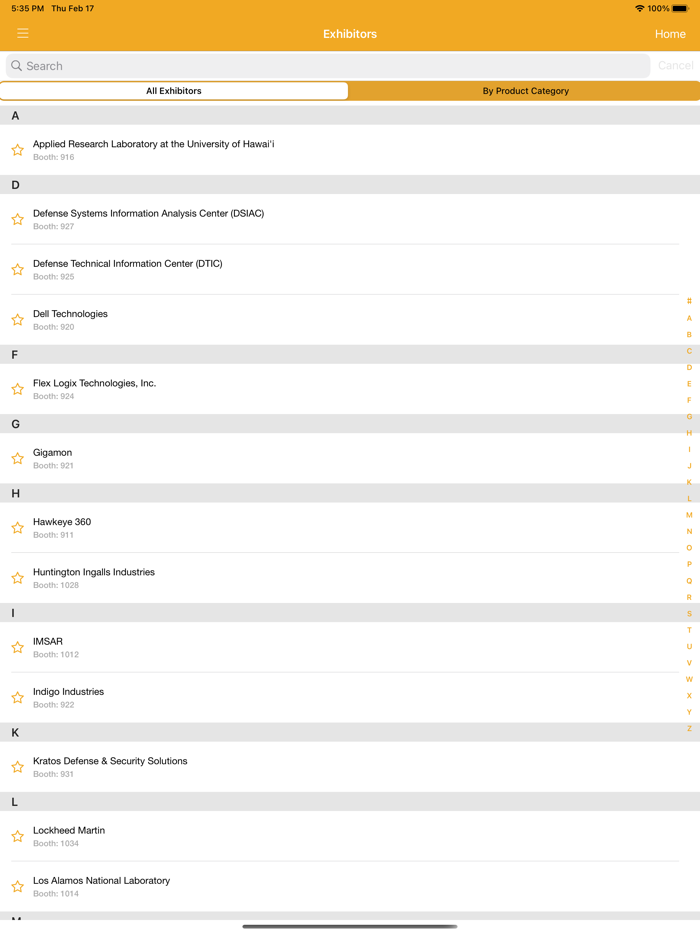The image size is (700, 934).
Task: Favorite Dell Technologies with star icon
Action: (18, 320)
